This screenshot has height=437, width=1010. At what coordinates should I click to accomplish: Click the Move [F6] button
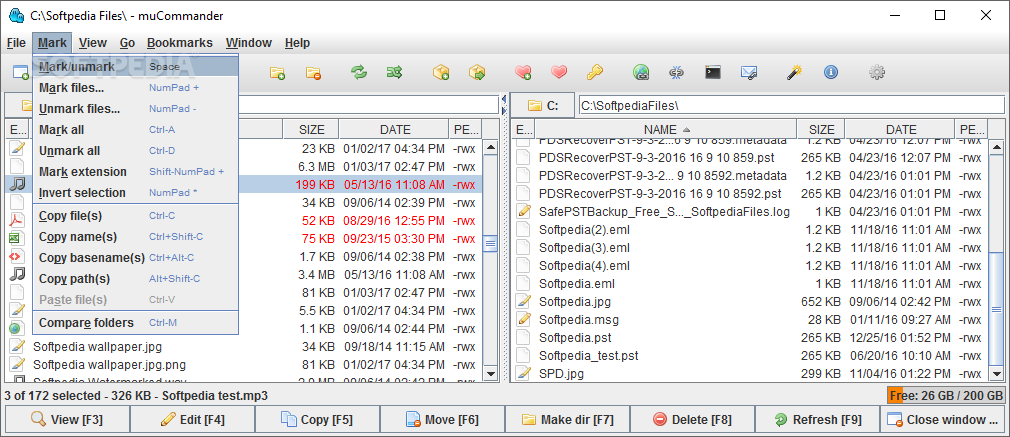point(442,420)
